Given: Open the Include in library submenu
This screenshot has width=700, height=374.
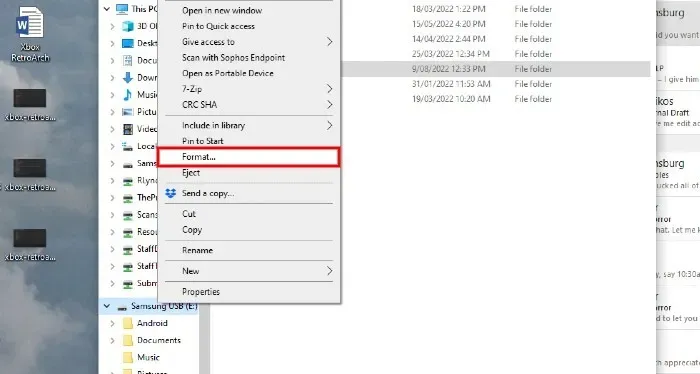Looking at the screenshot, I should tap(249, 125).
